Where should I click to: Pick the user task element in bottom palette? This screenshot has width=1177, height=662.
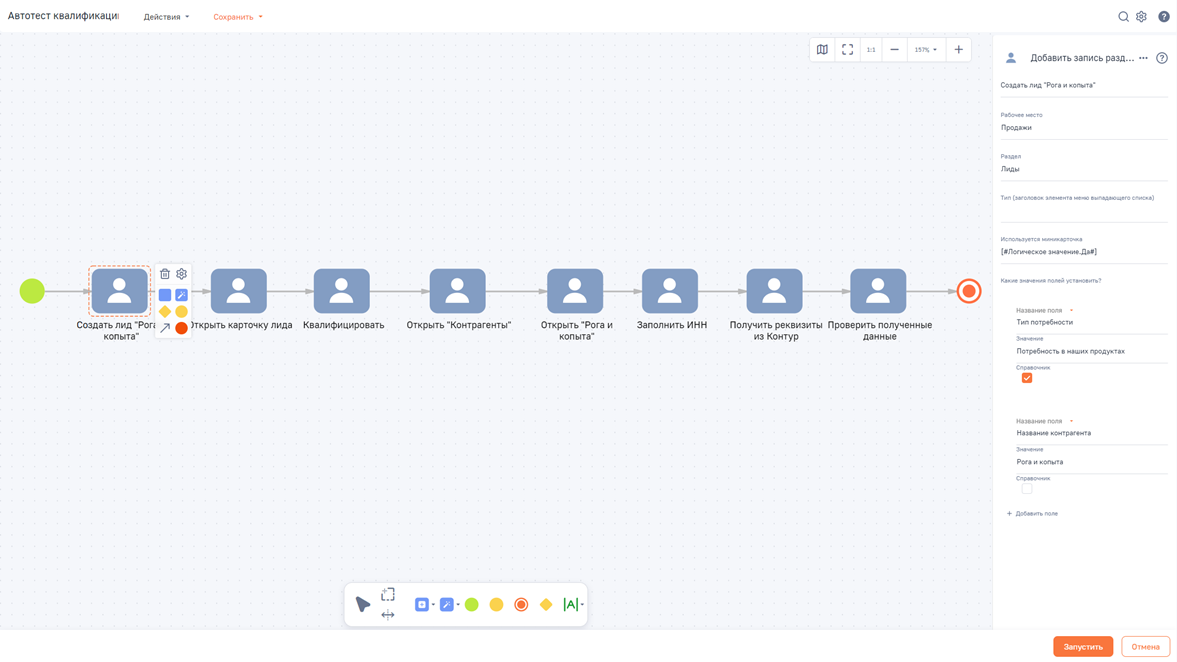tap(422, 604)
